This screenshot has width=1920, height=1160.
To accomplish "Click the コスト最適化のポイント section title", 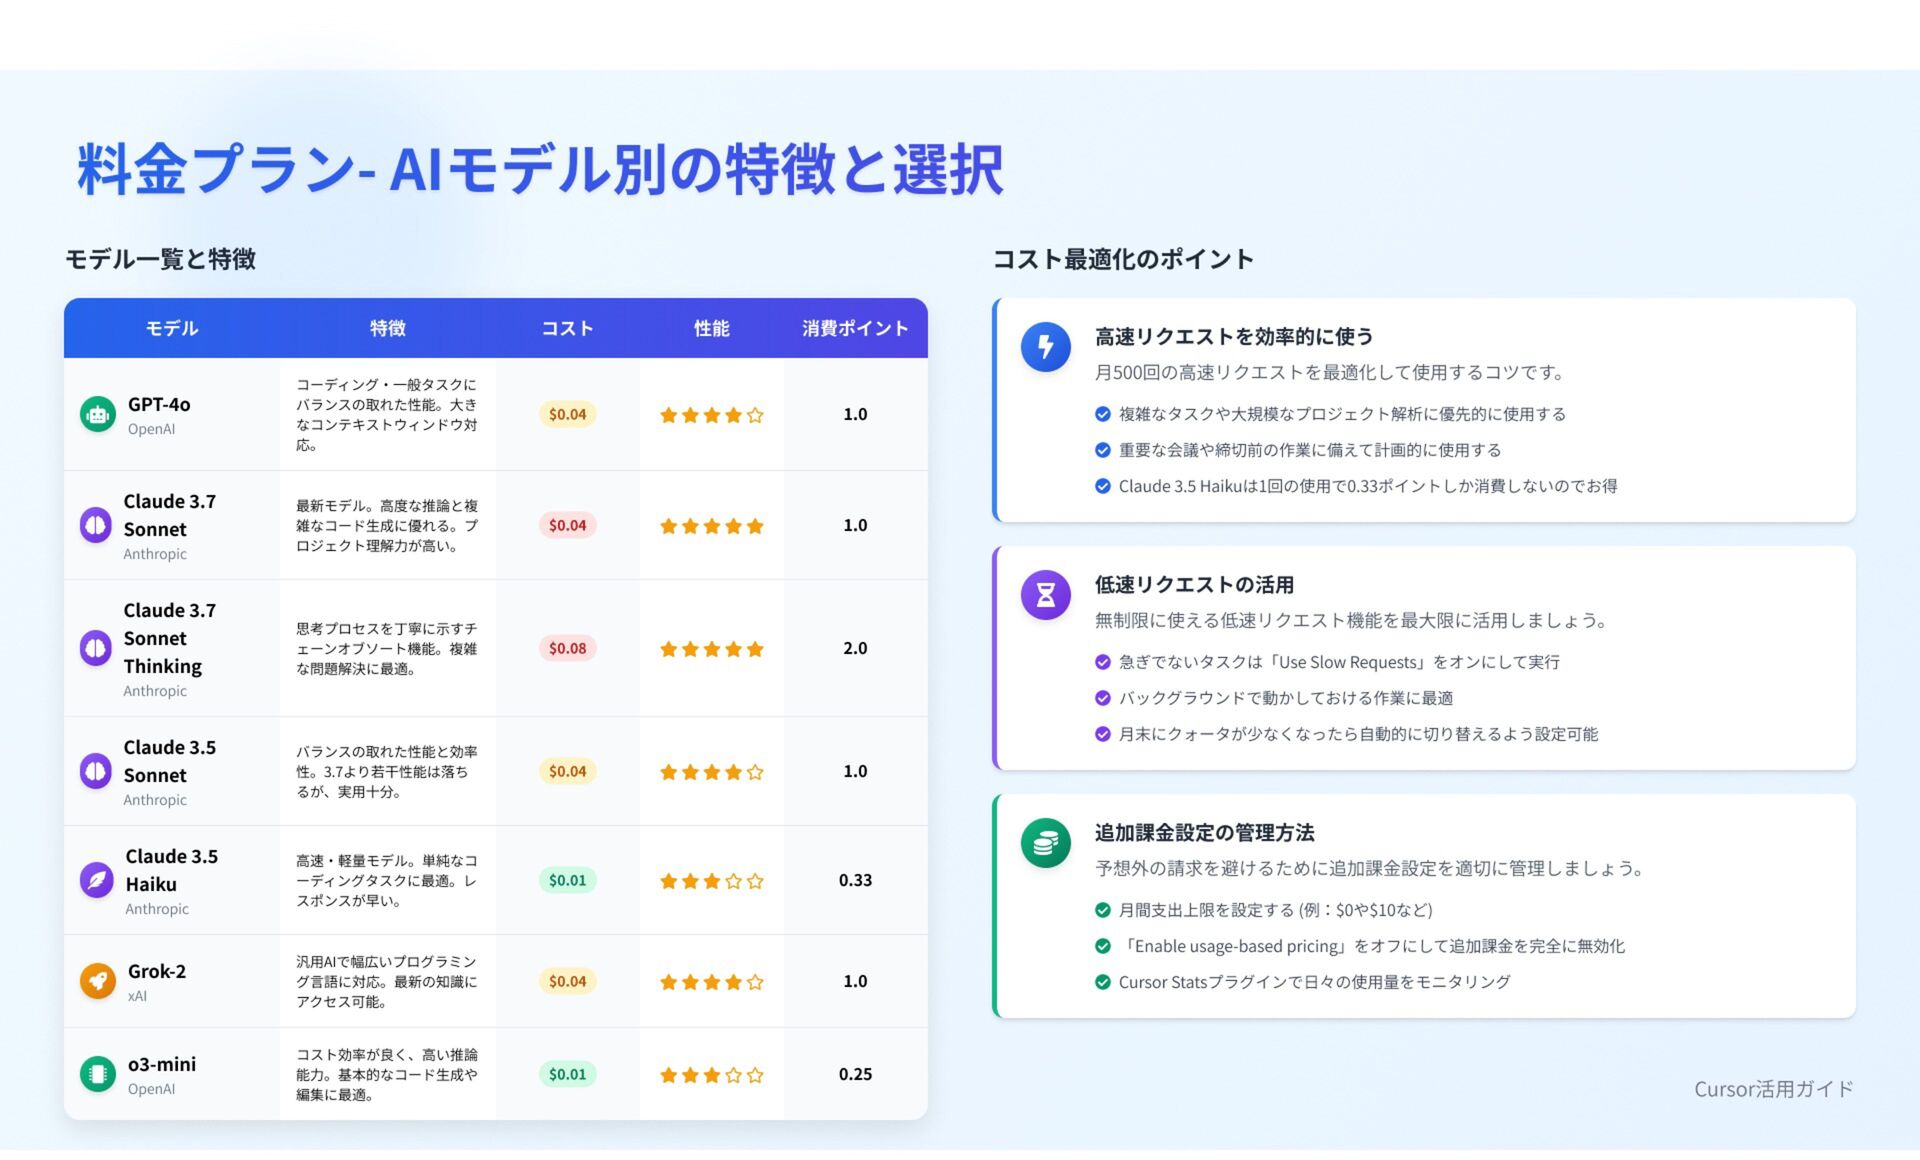I will point(1123,259).
